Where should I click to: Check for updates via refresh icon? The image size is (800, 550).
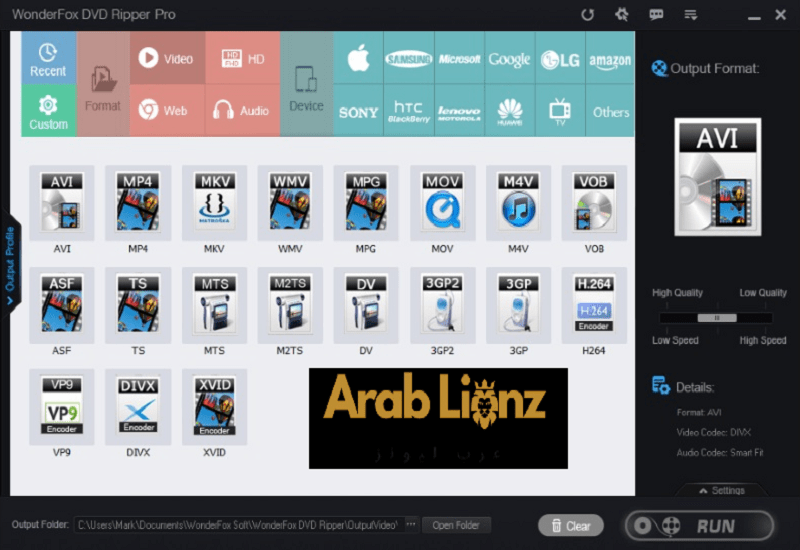click(x=588, y=14)
